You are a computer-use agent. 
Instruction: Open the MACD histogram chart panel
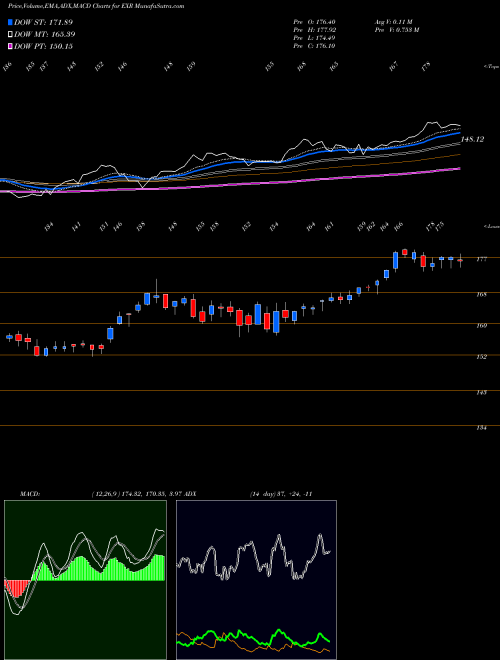85,580
